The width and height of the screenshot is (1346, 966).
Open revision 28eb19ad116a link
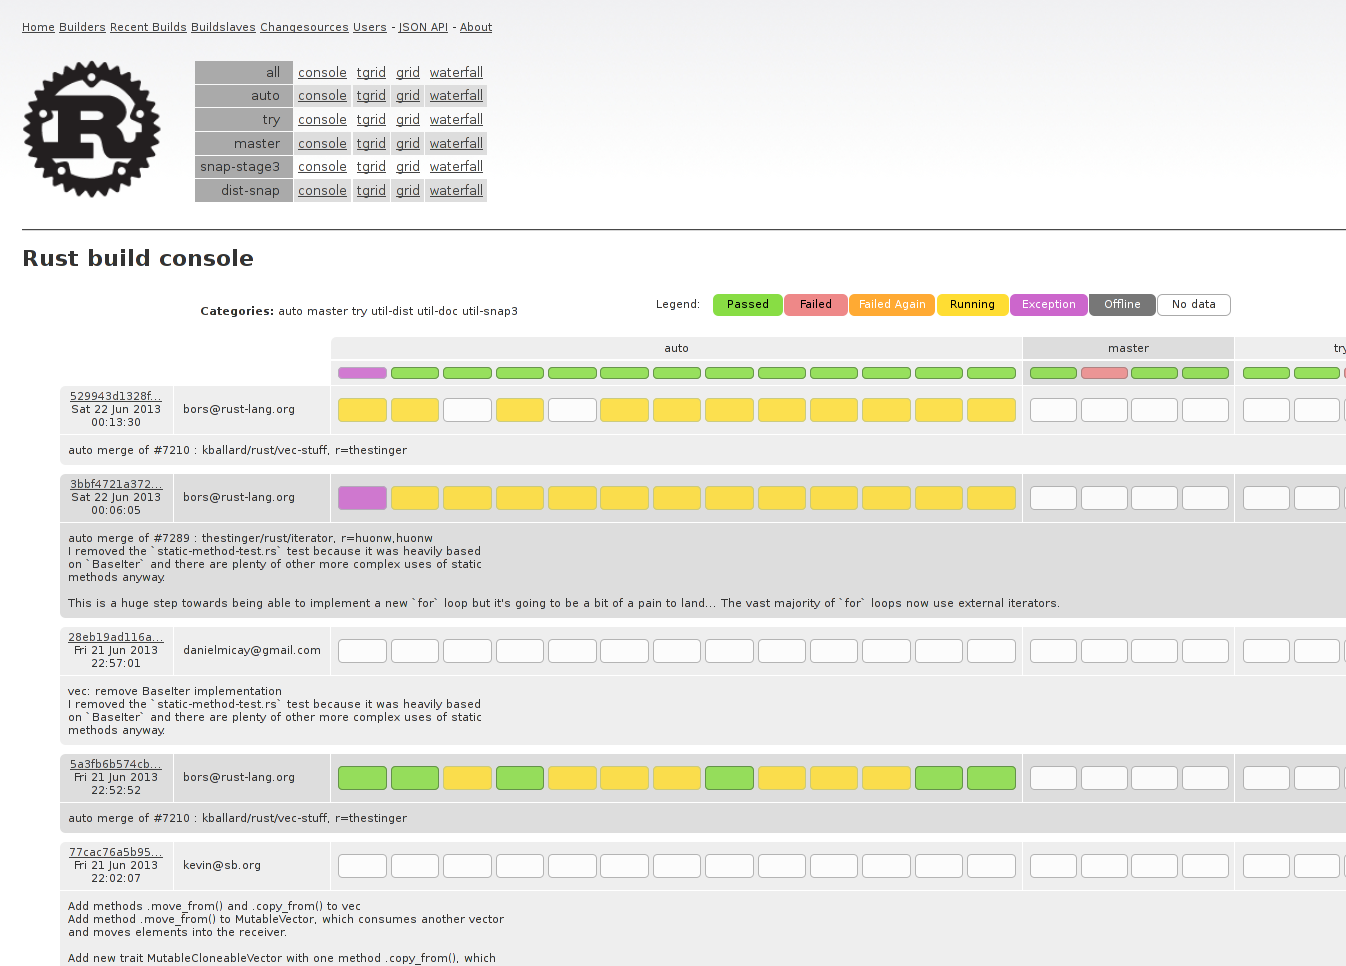click(116, 637)
